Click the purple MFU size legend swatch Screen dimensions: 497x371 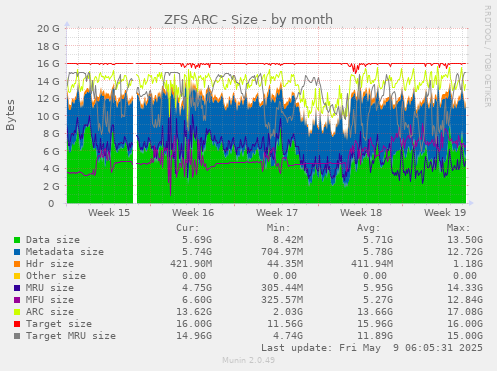pyautogui.click(x=17, y=300)
